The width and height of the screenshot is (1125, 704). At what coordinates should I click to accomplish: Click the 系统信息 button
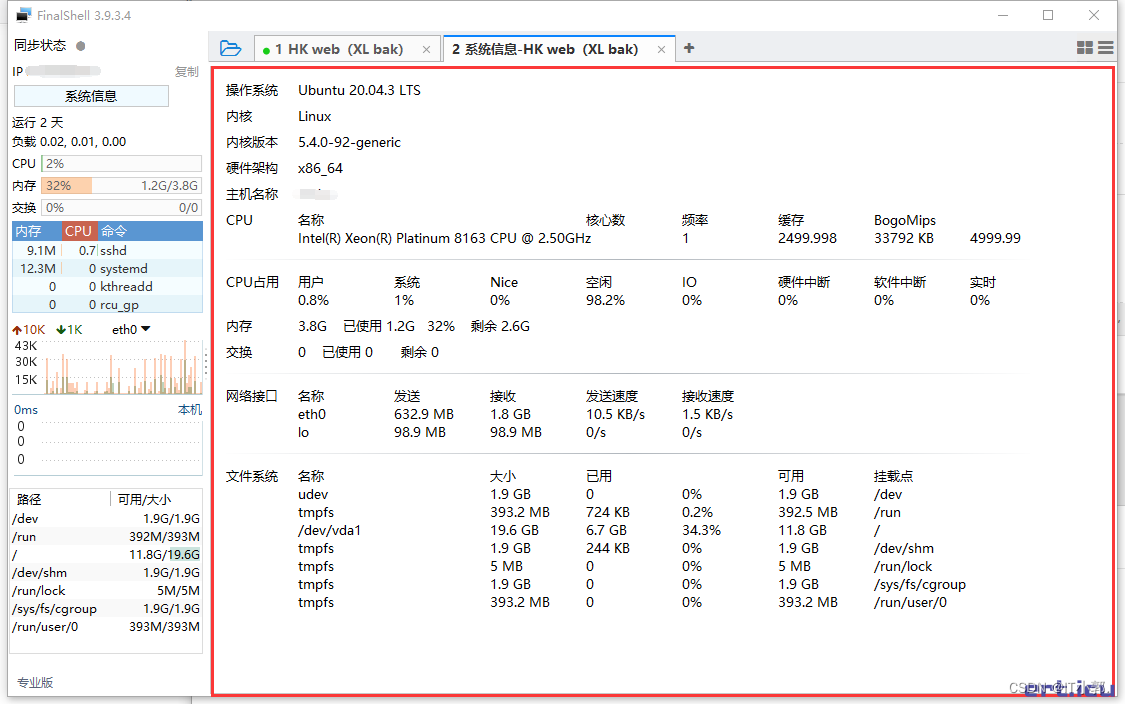[x=91, y=96]
